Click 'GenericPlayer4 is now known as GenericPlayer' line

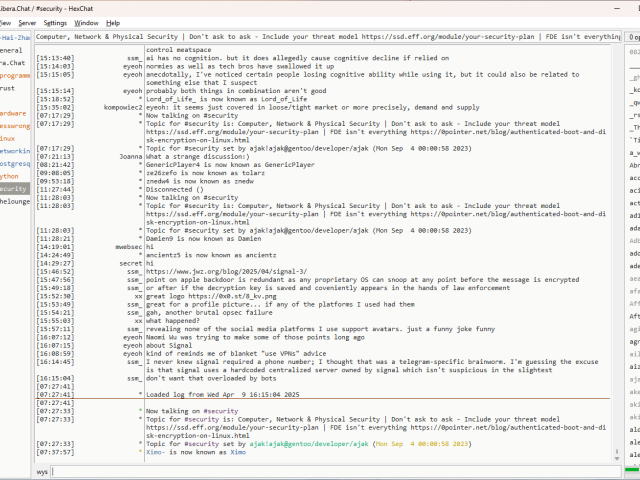230,164
